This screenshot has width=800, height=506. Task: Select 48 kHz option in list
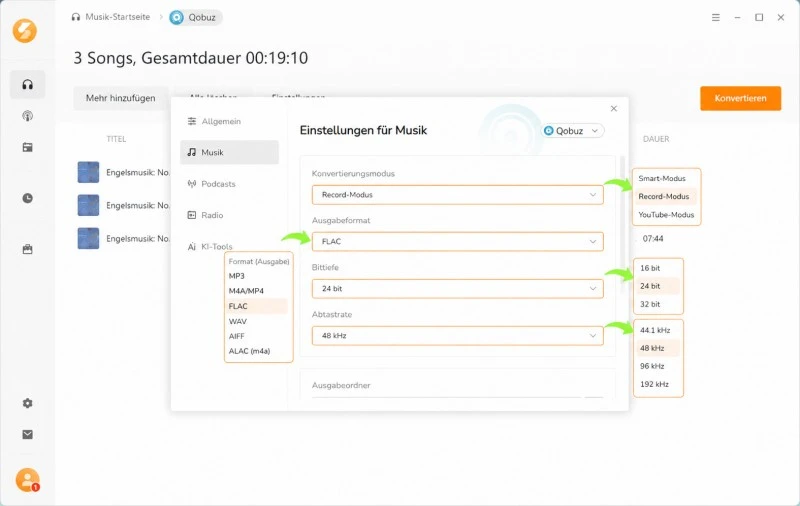657,348
